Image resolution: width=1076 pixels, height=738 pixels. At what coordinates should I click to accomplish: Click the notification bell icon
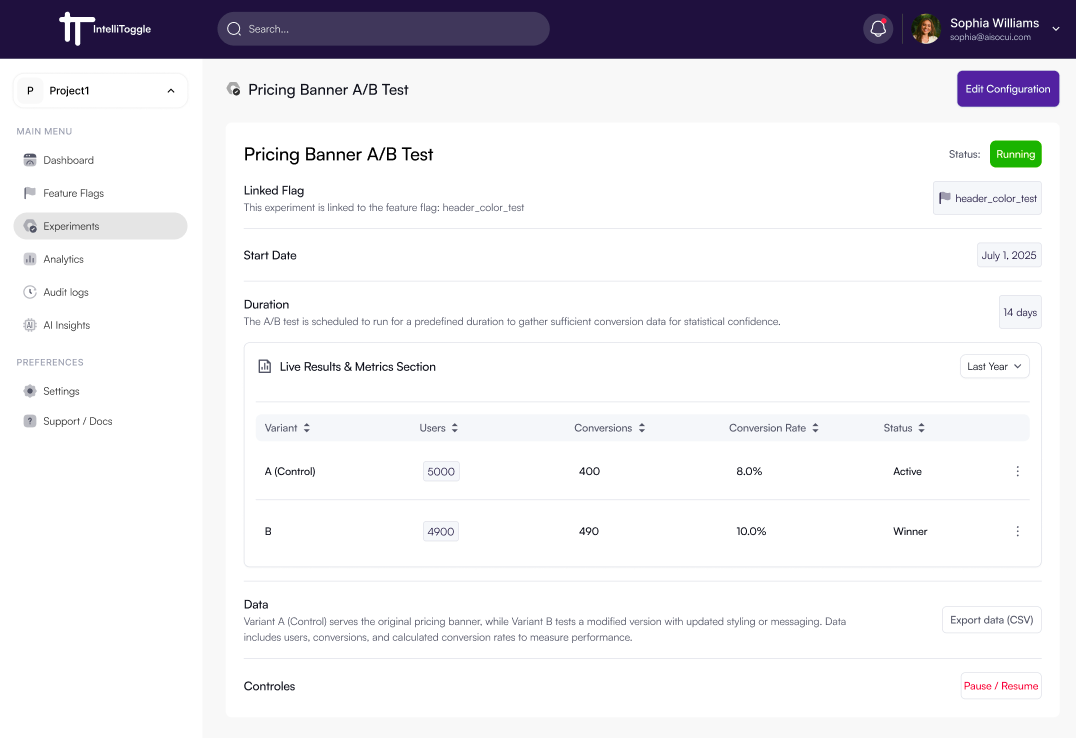click(x=878, y=29)
